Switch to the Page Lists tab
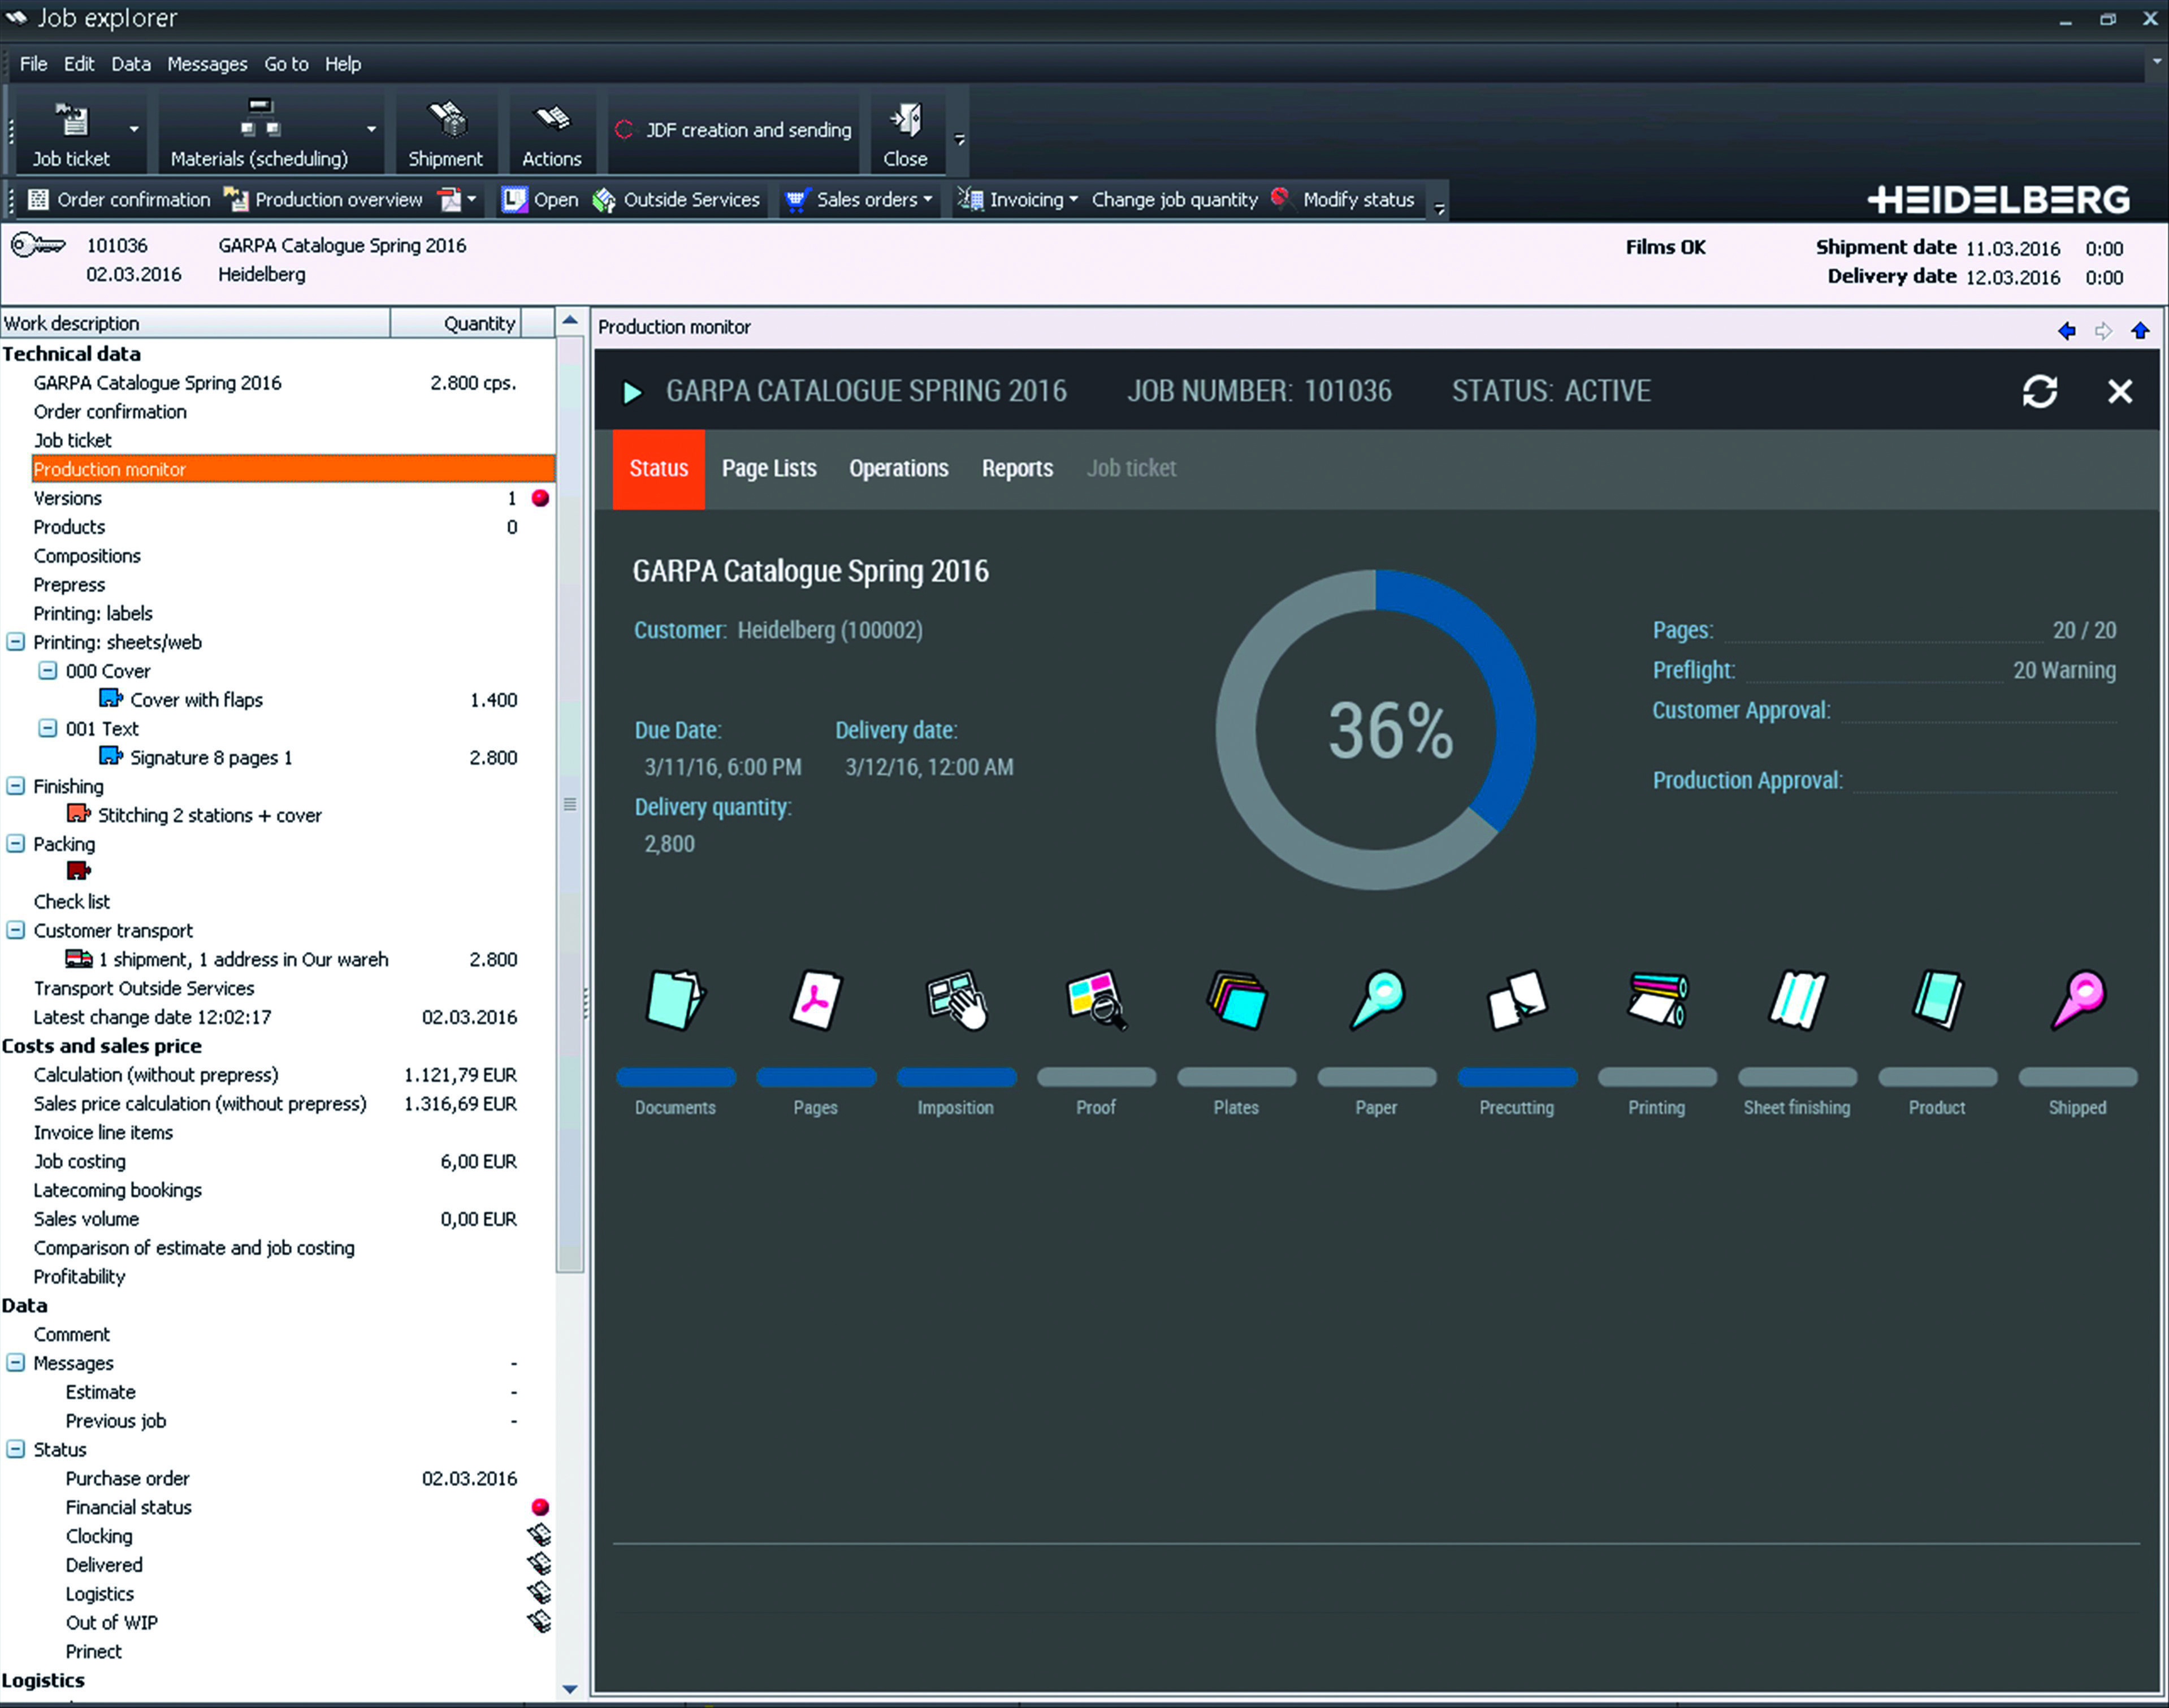The height and width of the screenshot is (1708, 2169). (769, 469)
